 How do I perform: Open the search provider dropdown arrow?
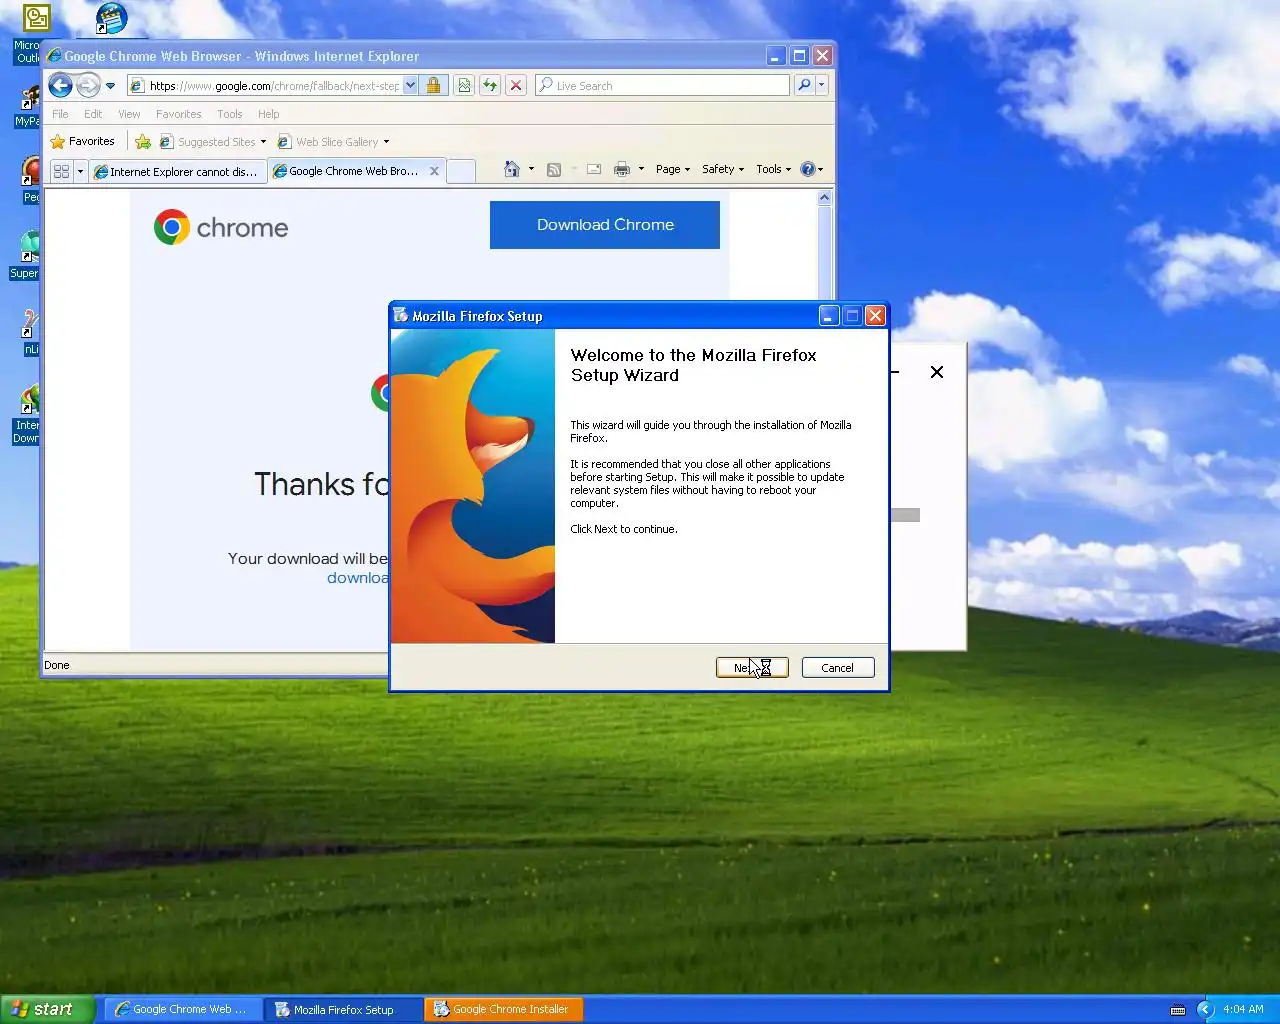coord(822,86)
